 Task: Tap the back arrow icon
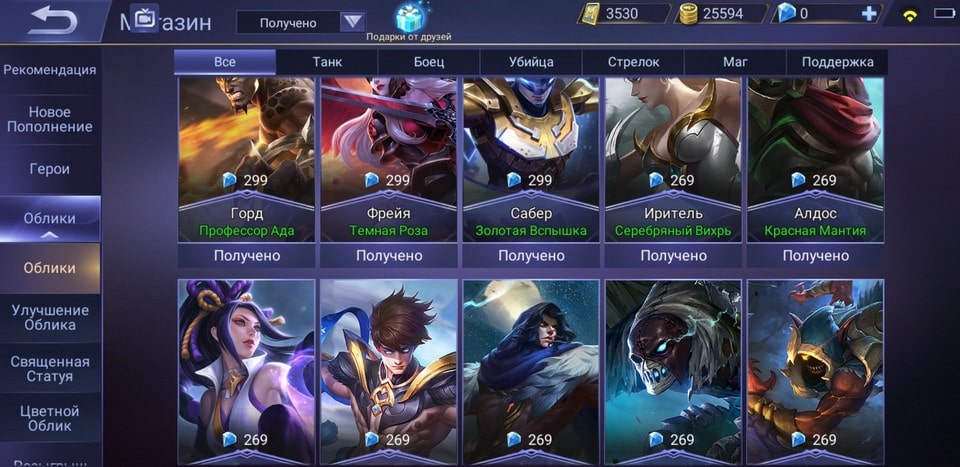[x=52, y=20]
